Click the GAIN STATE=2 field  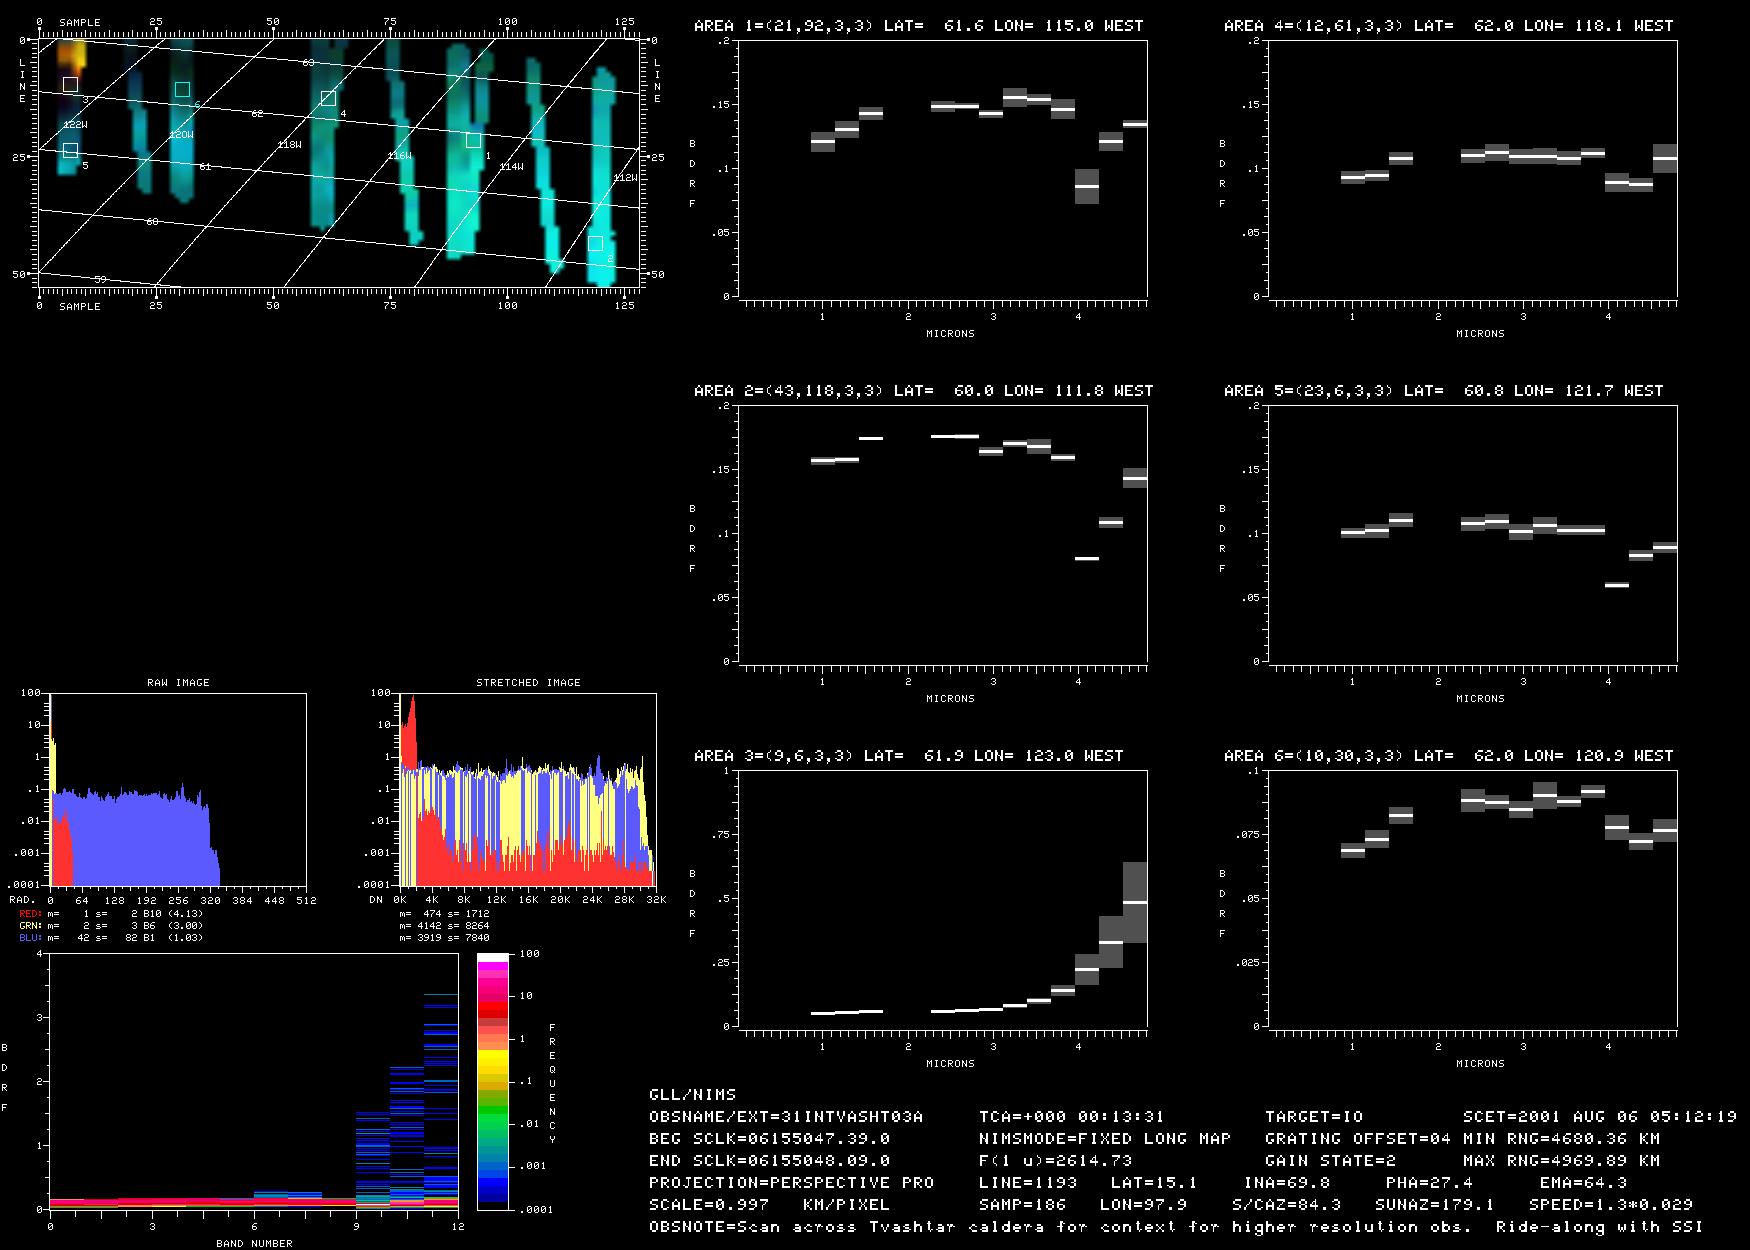(x=1331, y=1161)
